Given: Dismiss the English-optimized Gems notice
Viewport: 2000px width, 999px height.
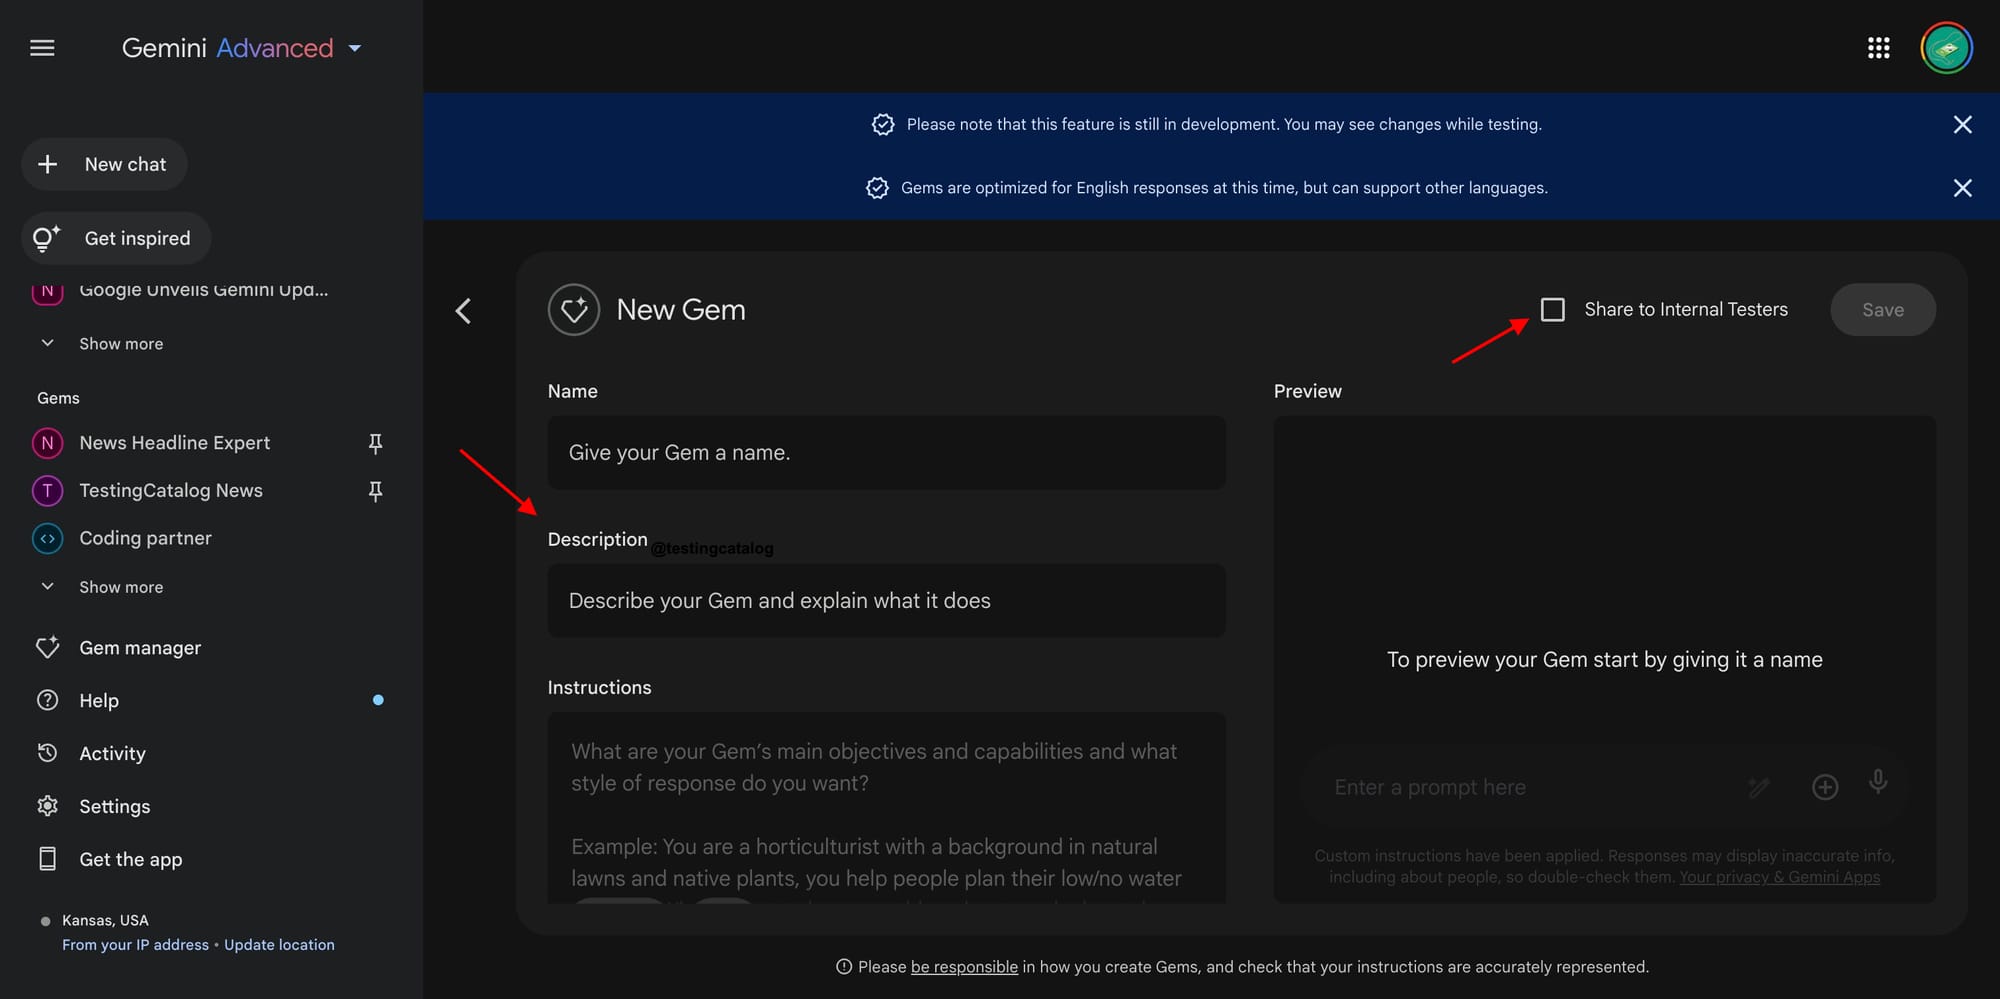Looking at the screenshot, I should (1962, 188).
